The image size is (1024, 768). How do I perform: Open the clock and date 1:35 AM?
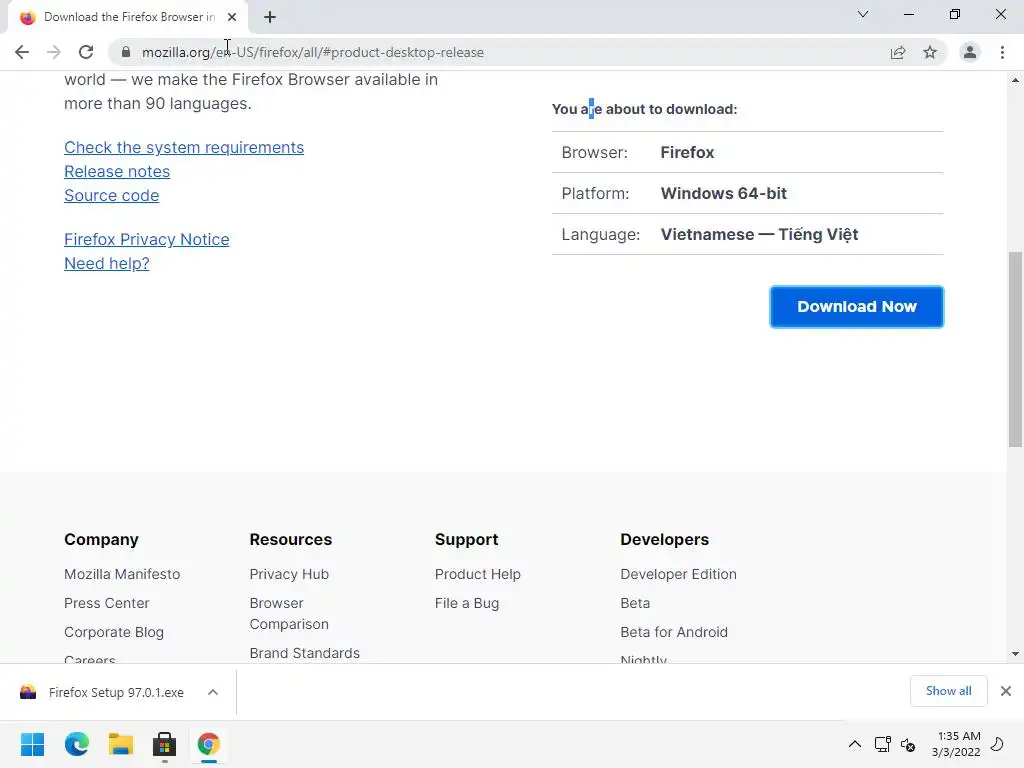tap(956, 744)
